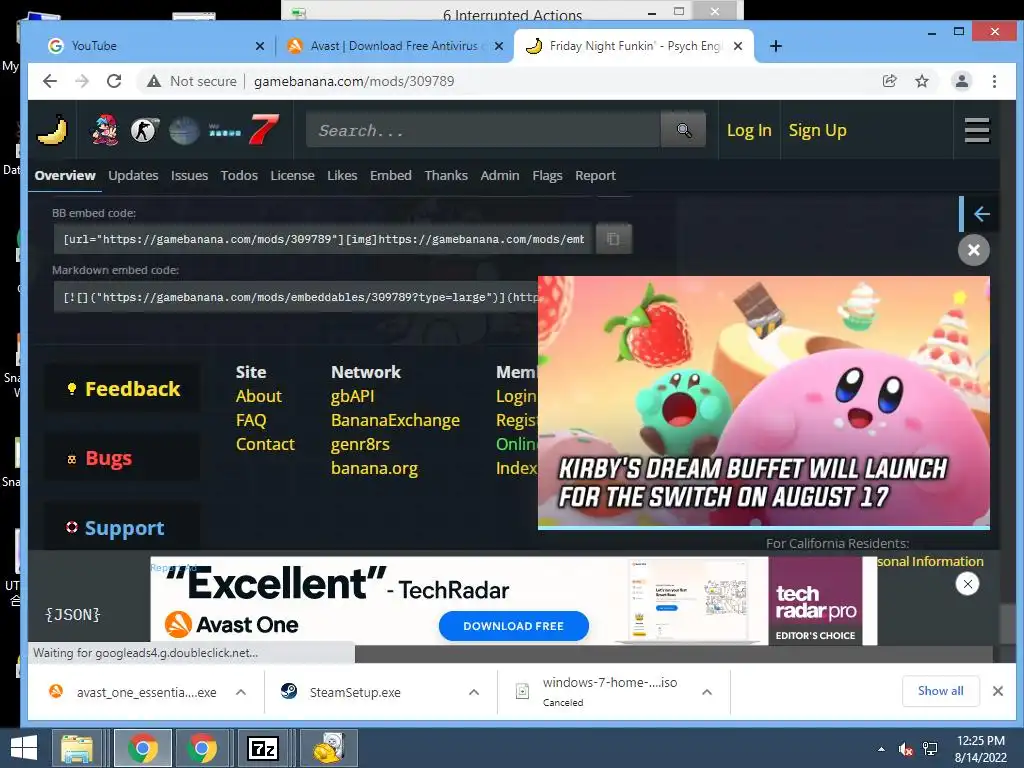
Task: Click the Log In link
Action: (x=749, y=130)
